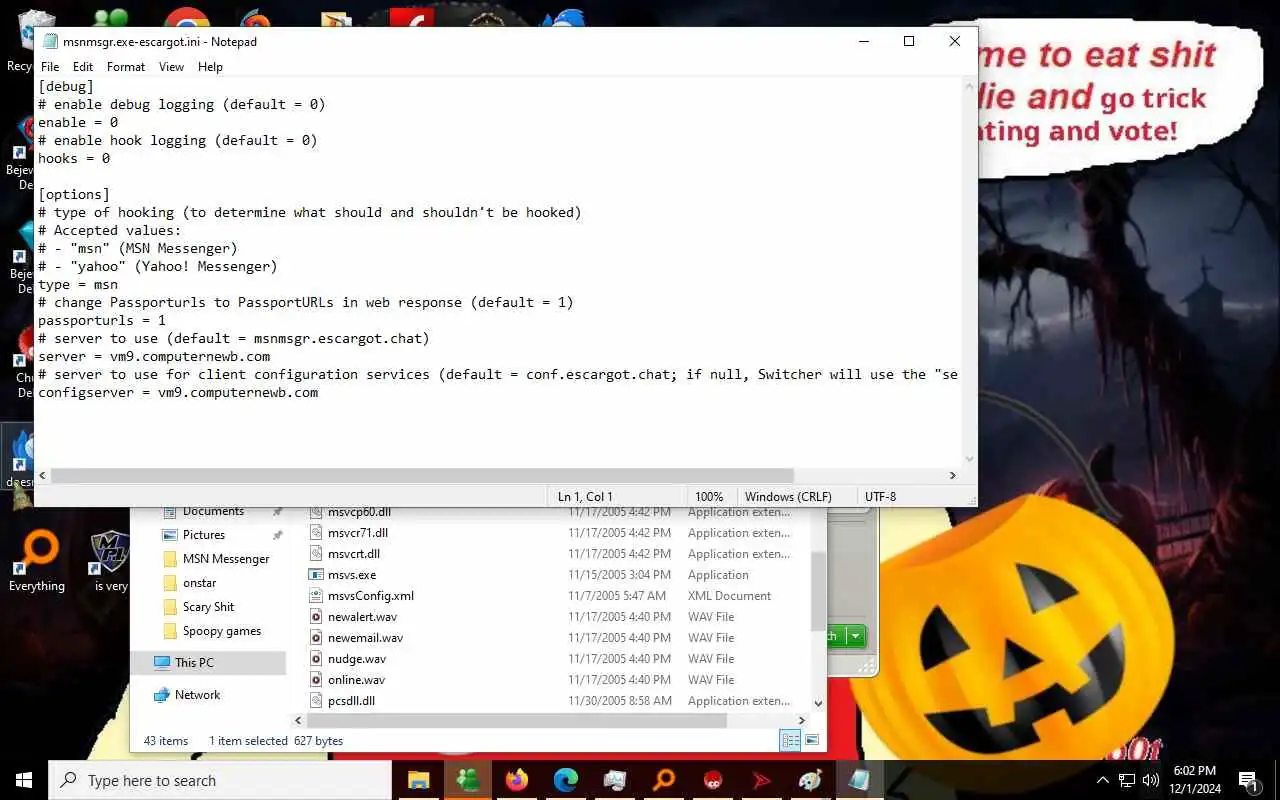This screenshot has width=1280, height=800.
Task: Select This PC in Explorer sidebar
Action: pos(194,663)
